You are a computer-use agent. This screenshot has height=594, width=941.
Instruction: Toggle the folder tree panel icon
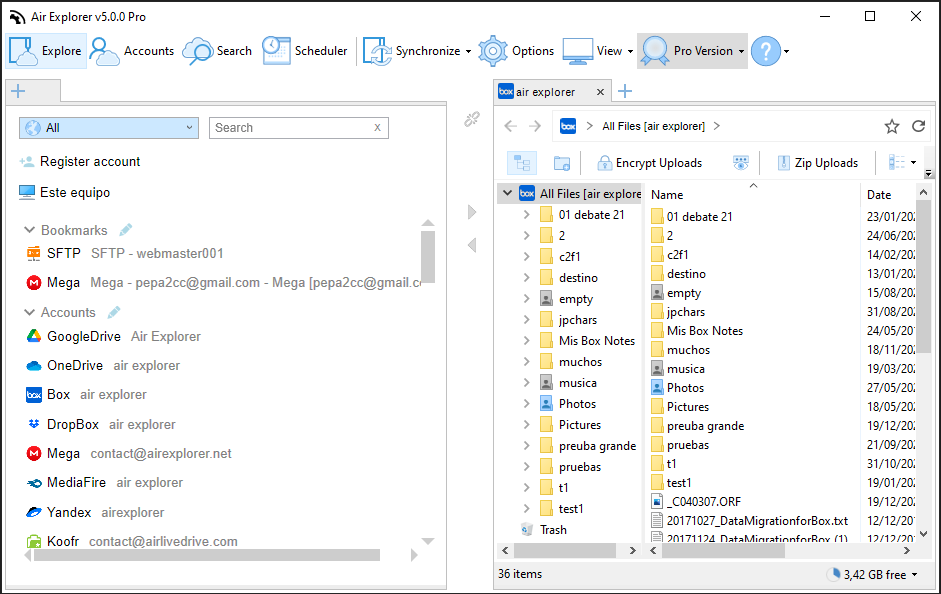(522, 163)
